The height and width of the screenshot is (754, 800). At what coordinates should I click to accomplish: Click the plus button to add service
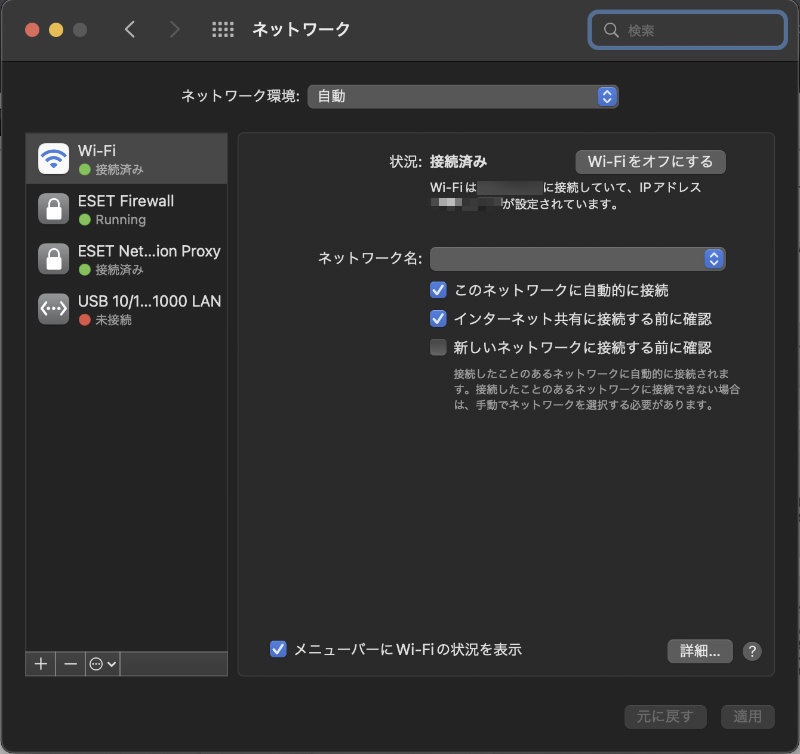point(41,664)
